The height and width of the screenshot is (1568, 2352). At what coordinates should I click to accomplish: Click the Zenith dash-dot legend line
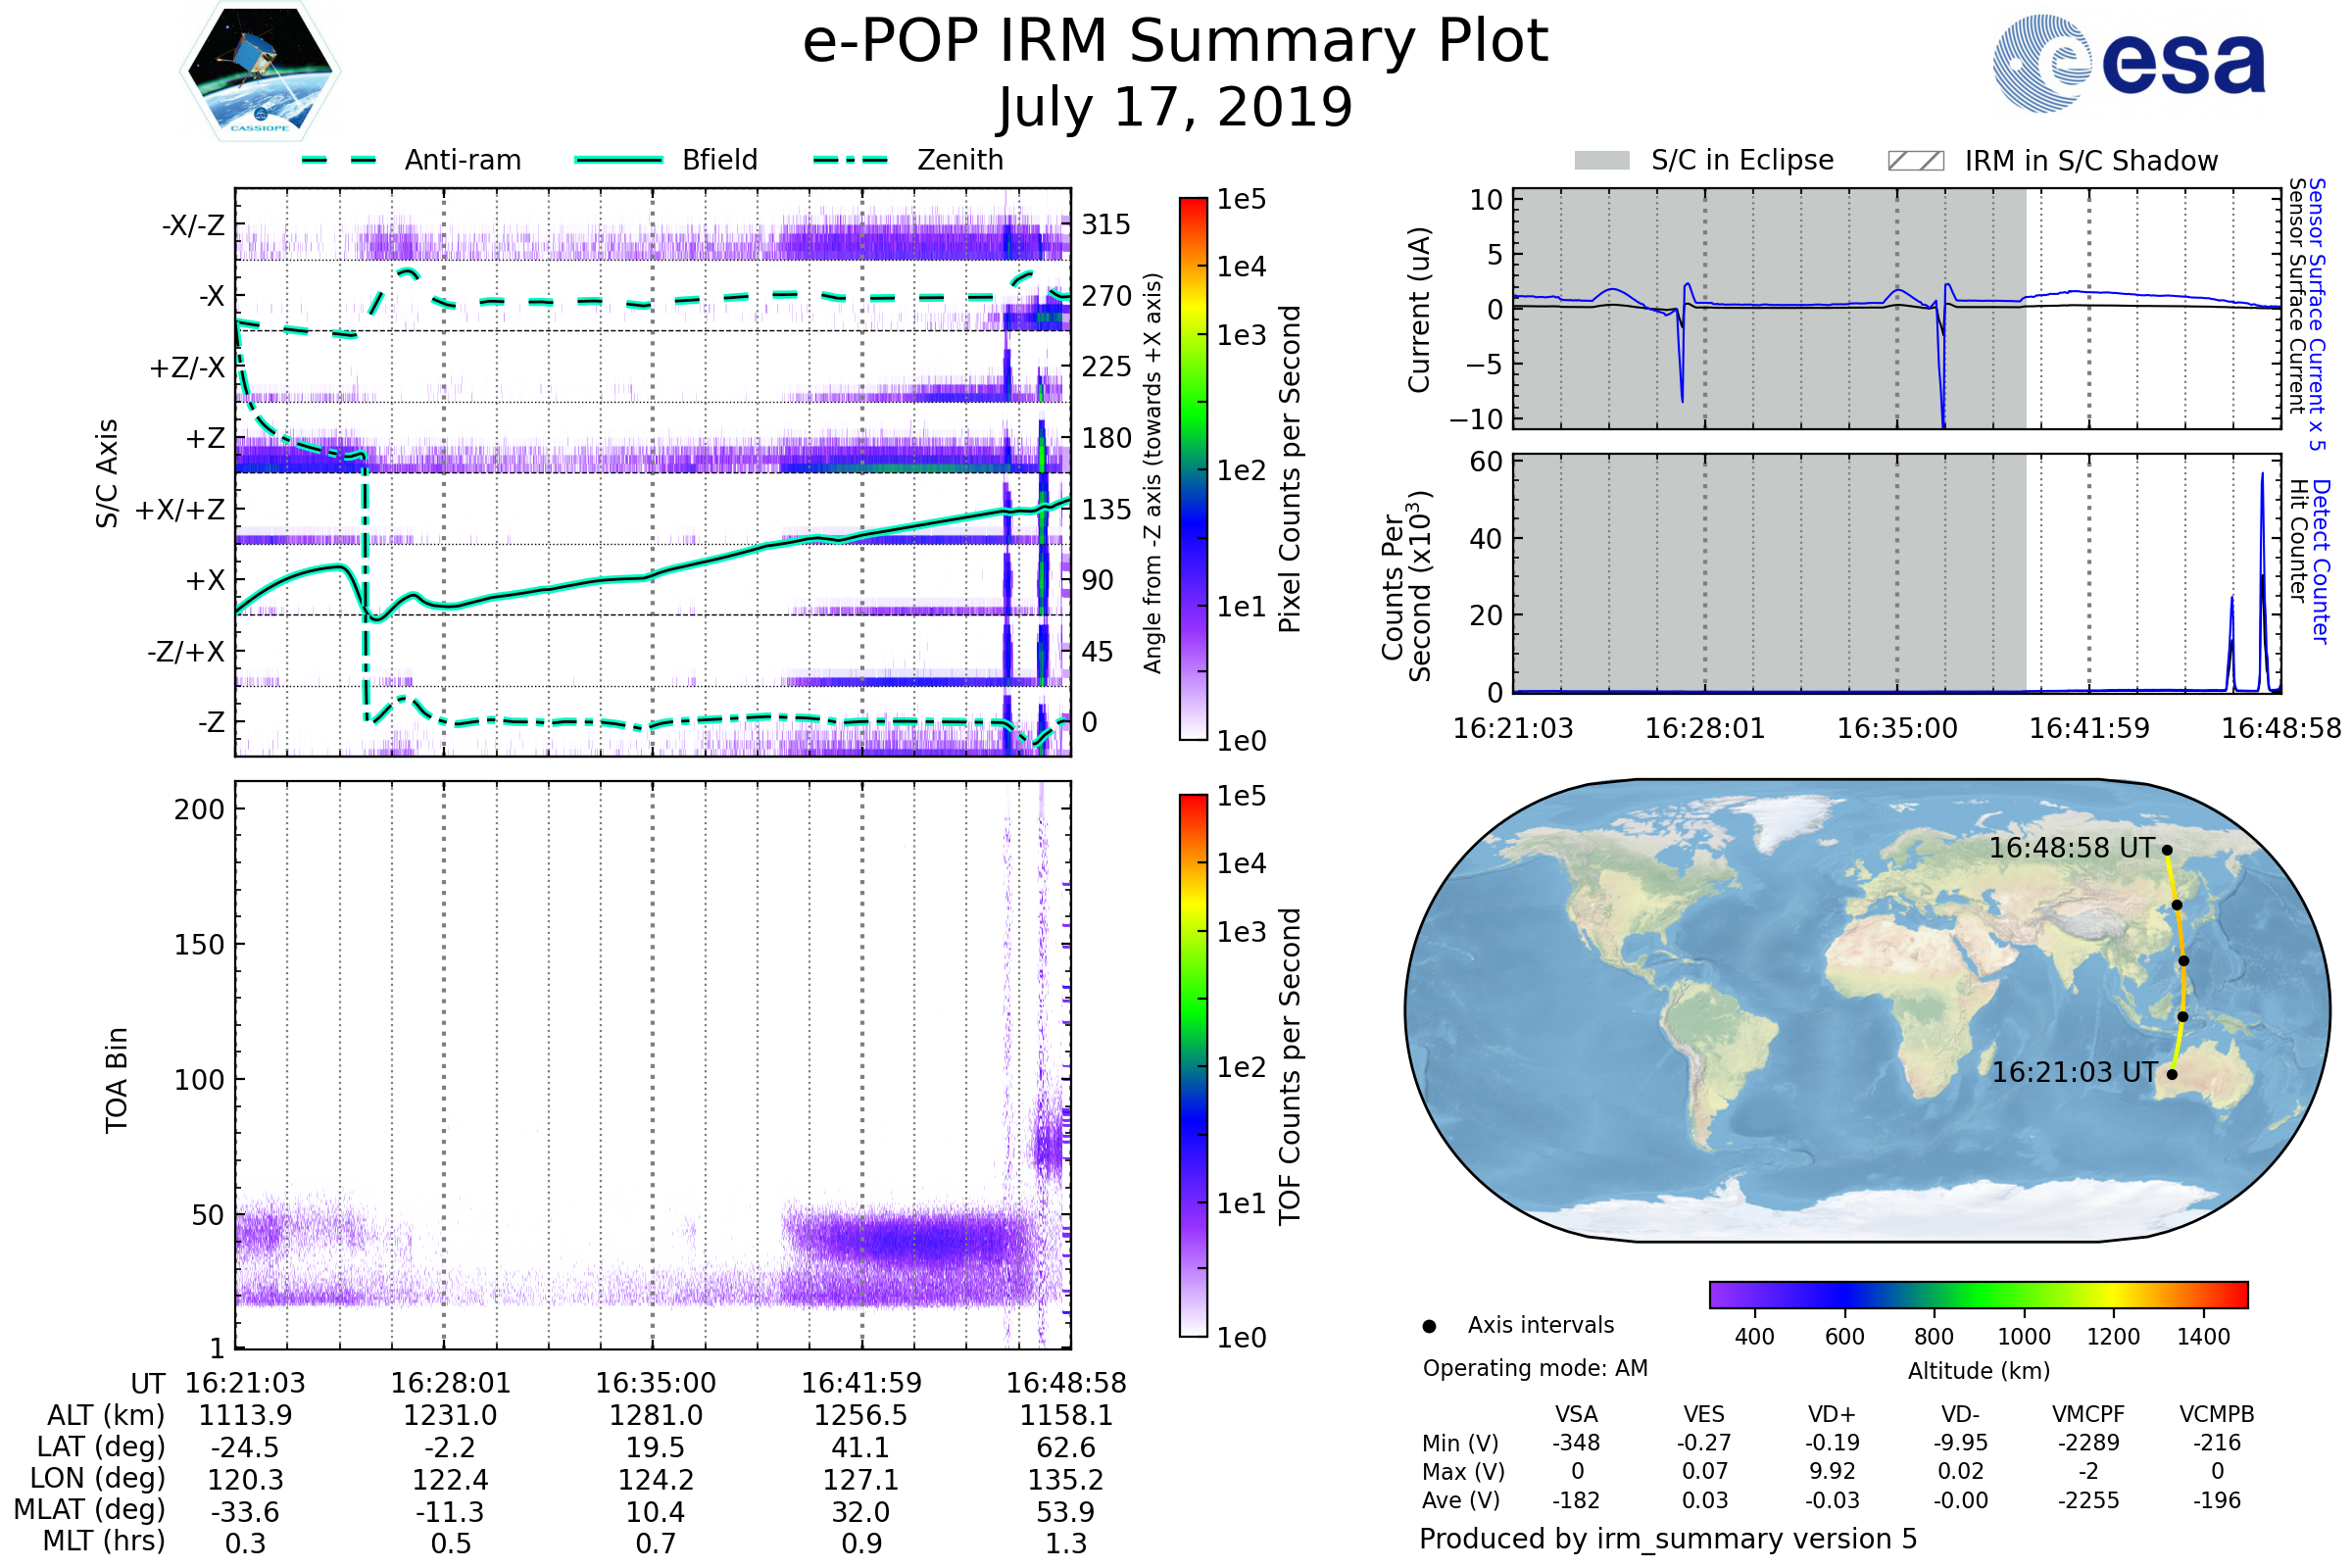coord(851,160)
